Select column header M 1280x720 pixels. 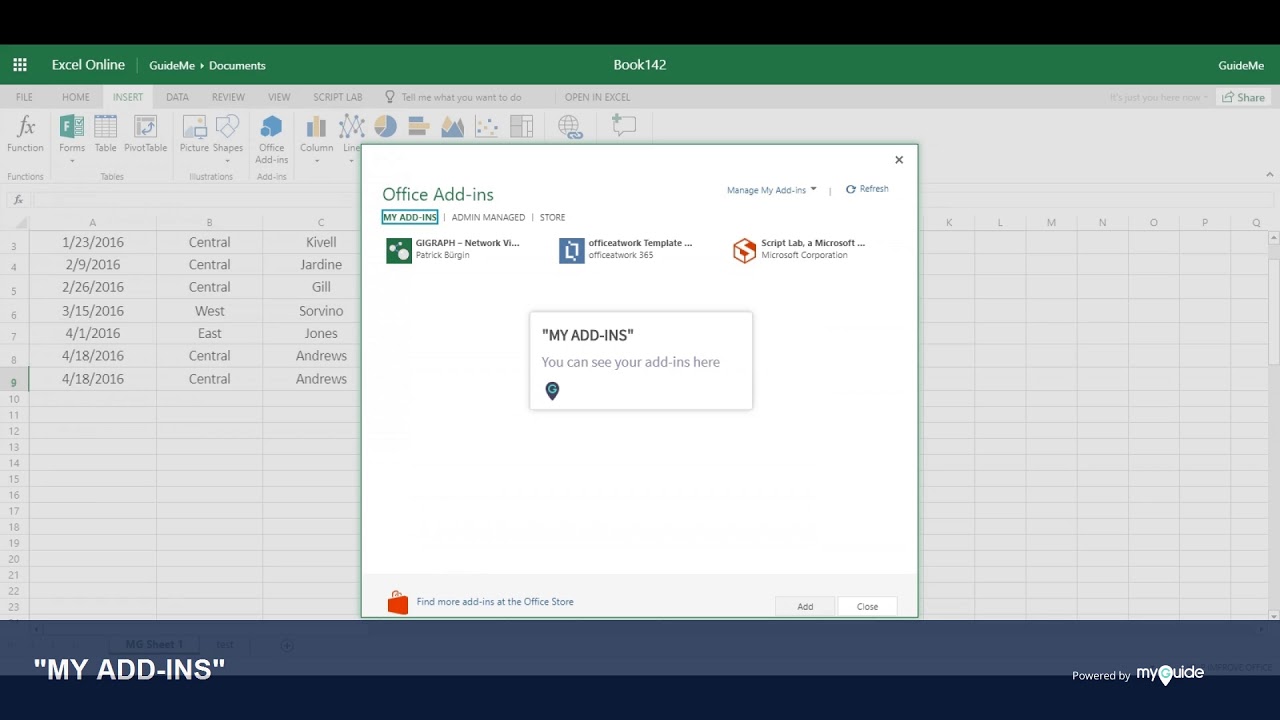pyautogui.click(x=1051, y=222)
